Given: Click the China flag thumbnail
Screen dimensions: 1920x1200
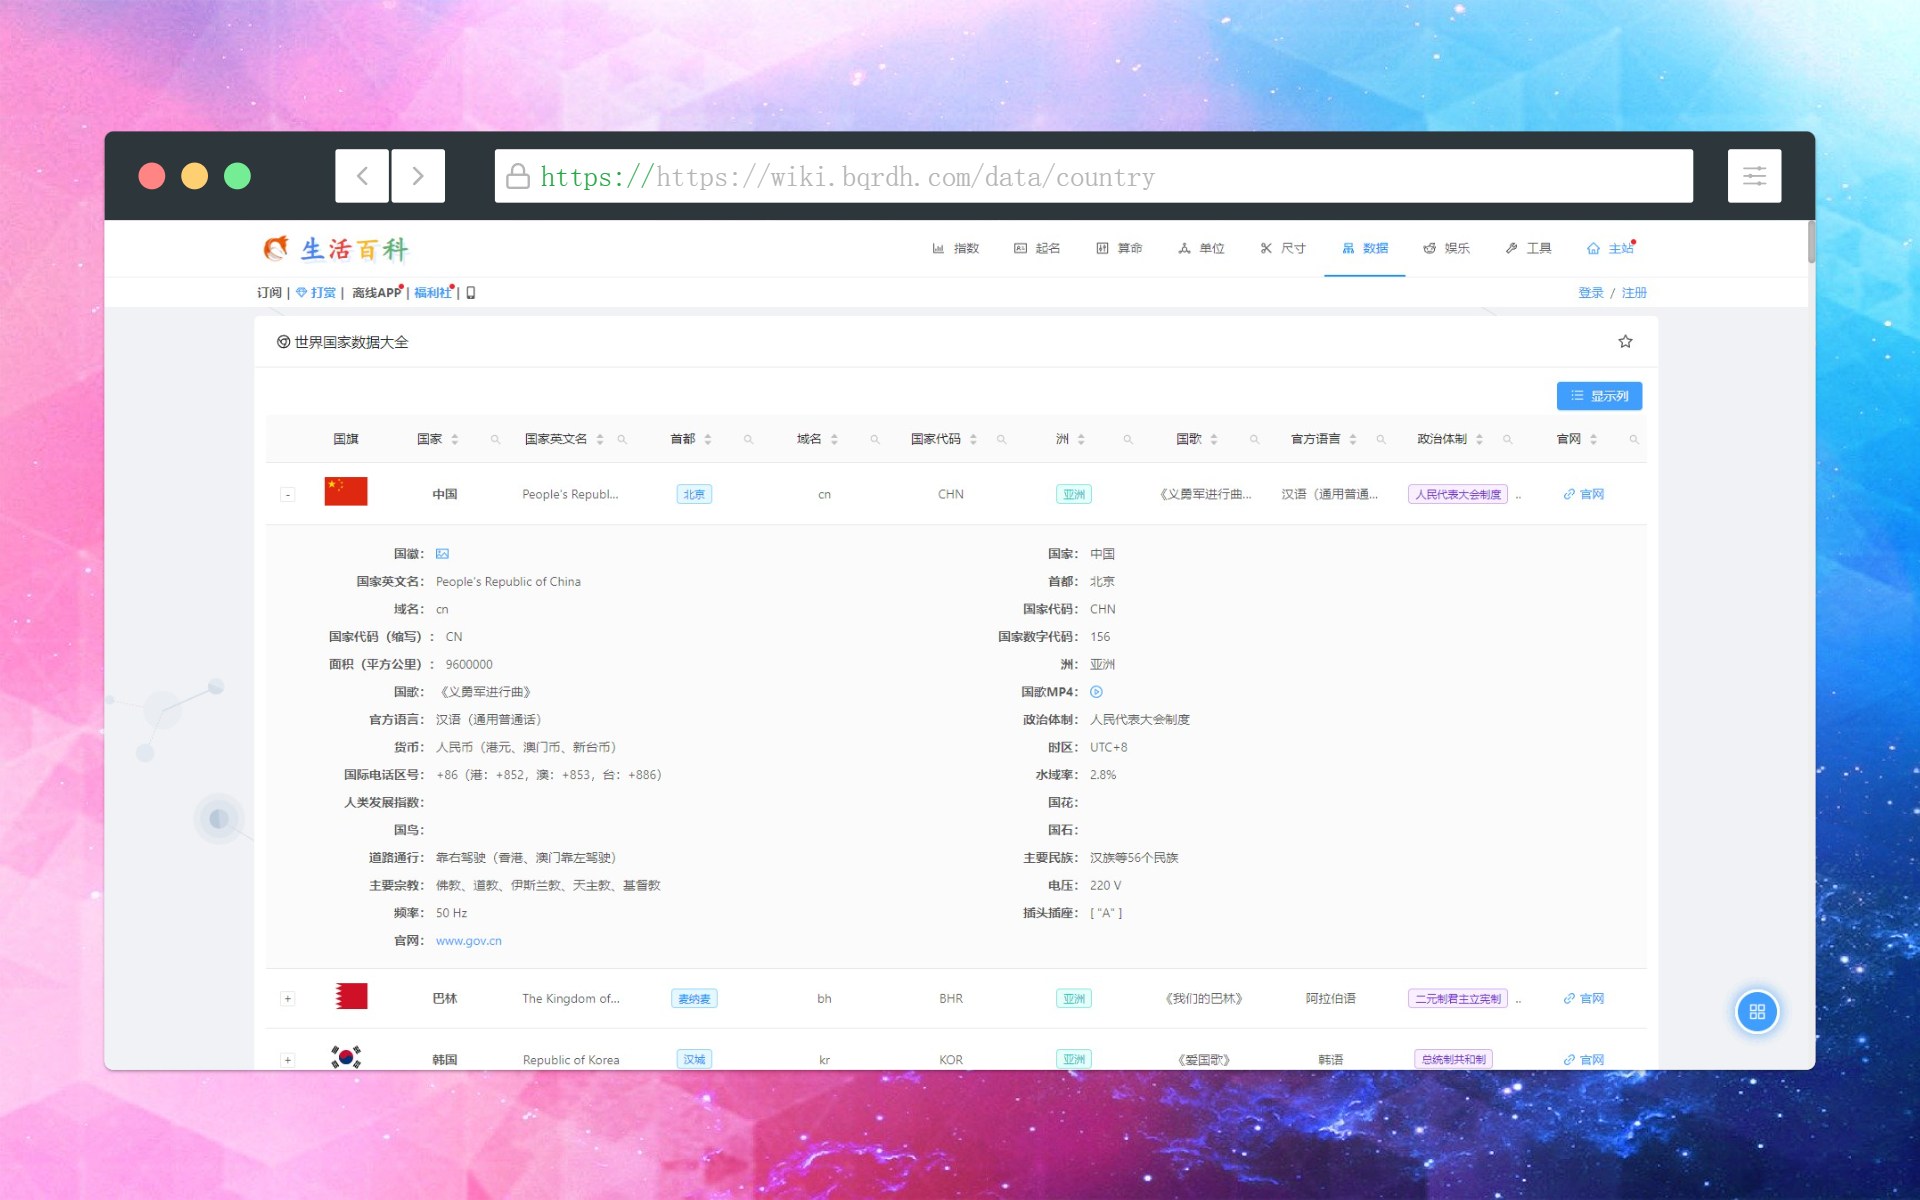Looking at the screenshot, I should 346,491.
